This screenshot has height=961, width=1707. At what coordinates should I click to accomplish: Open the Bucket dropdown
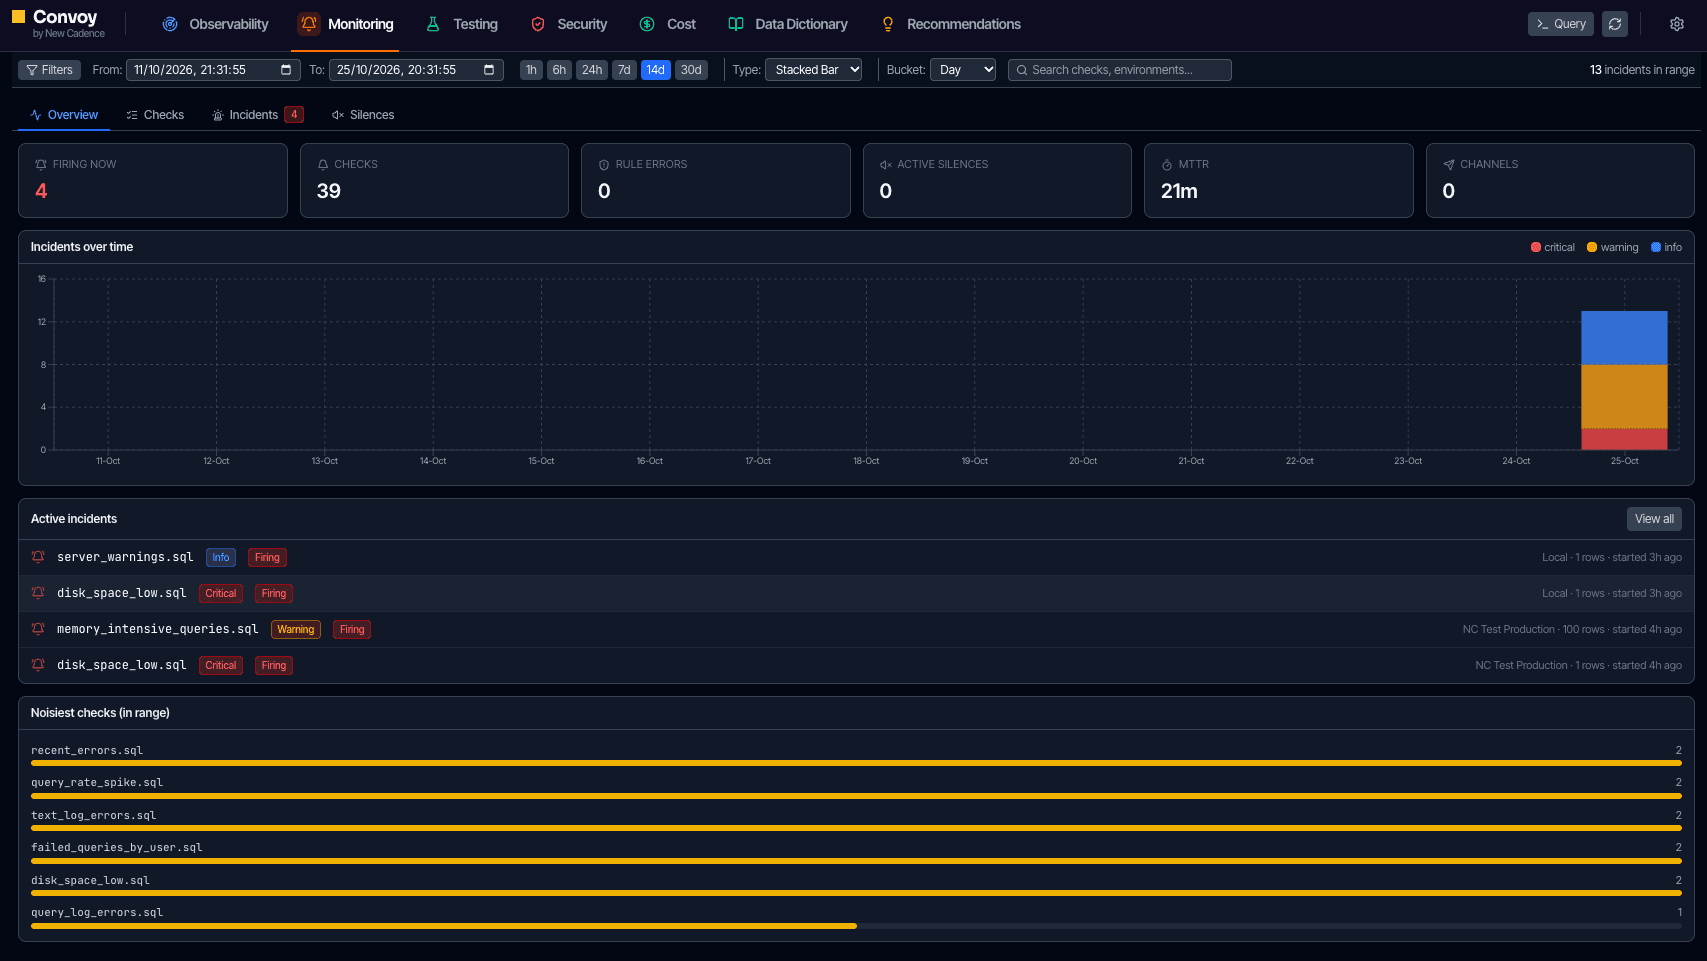point(963,70)
